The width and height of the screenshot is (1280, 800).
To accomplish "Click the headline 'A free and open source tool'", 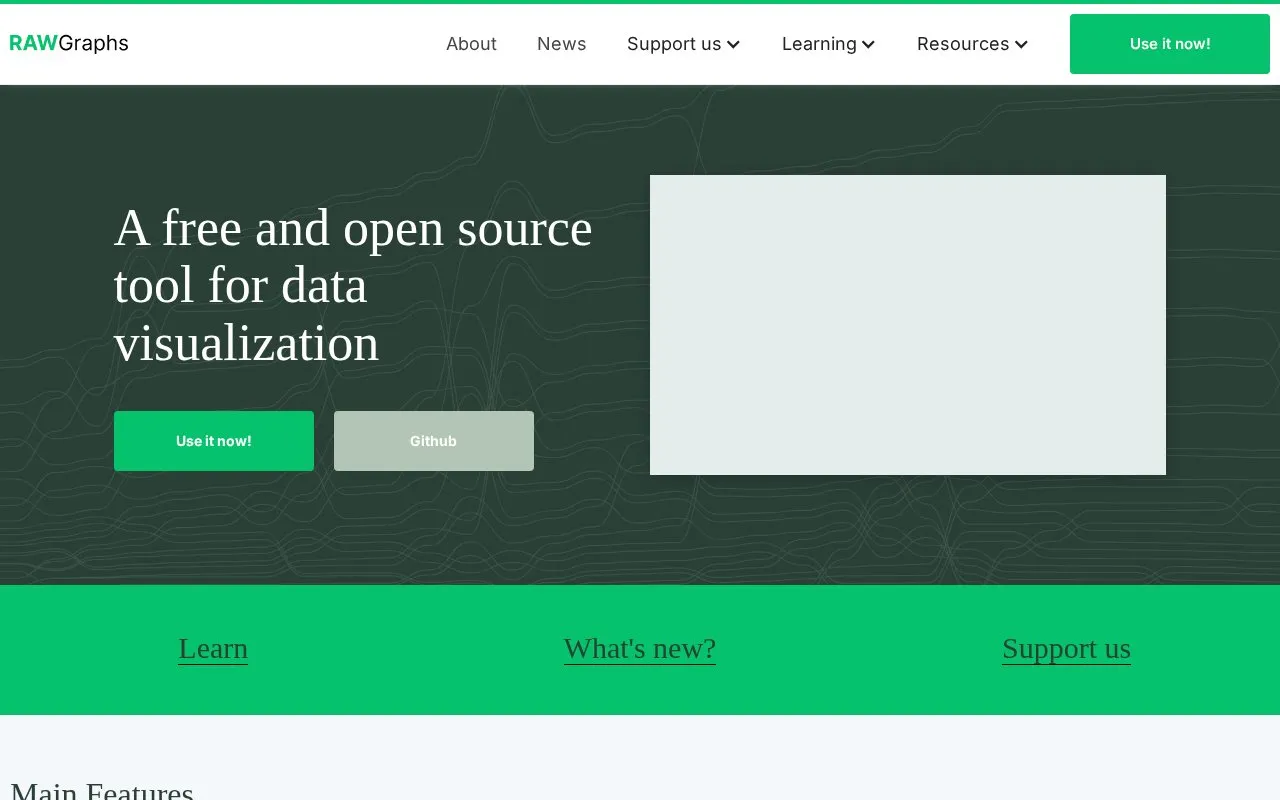I will (353, 286).
